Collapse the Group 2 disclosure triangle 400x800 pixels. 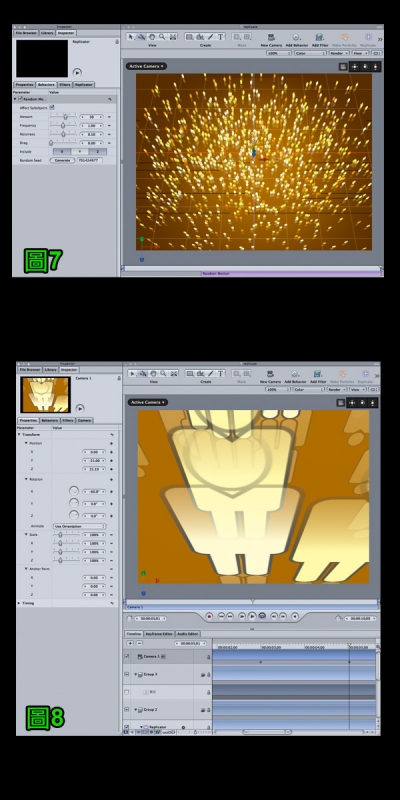pos(136,710)
